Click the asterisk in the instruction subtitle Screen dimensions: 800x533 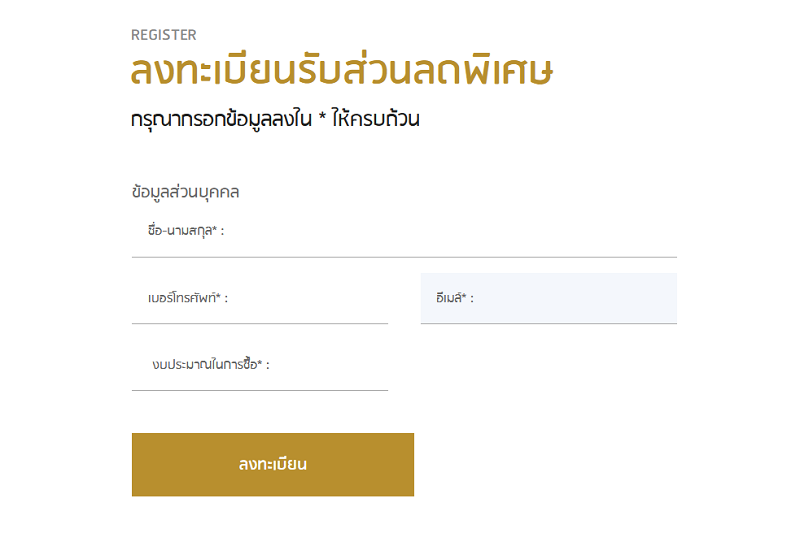(x=322, y=117)
